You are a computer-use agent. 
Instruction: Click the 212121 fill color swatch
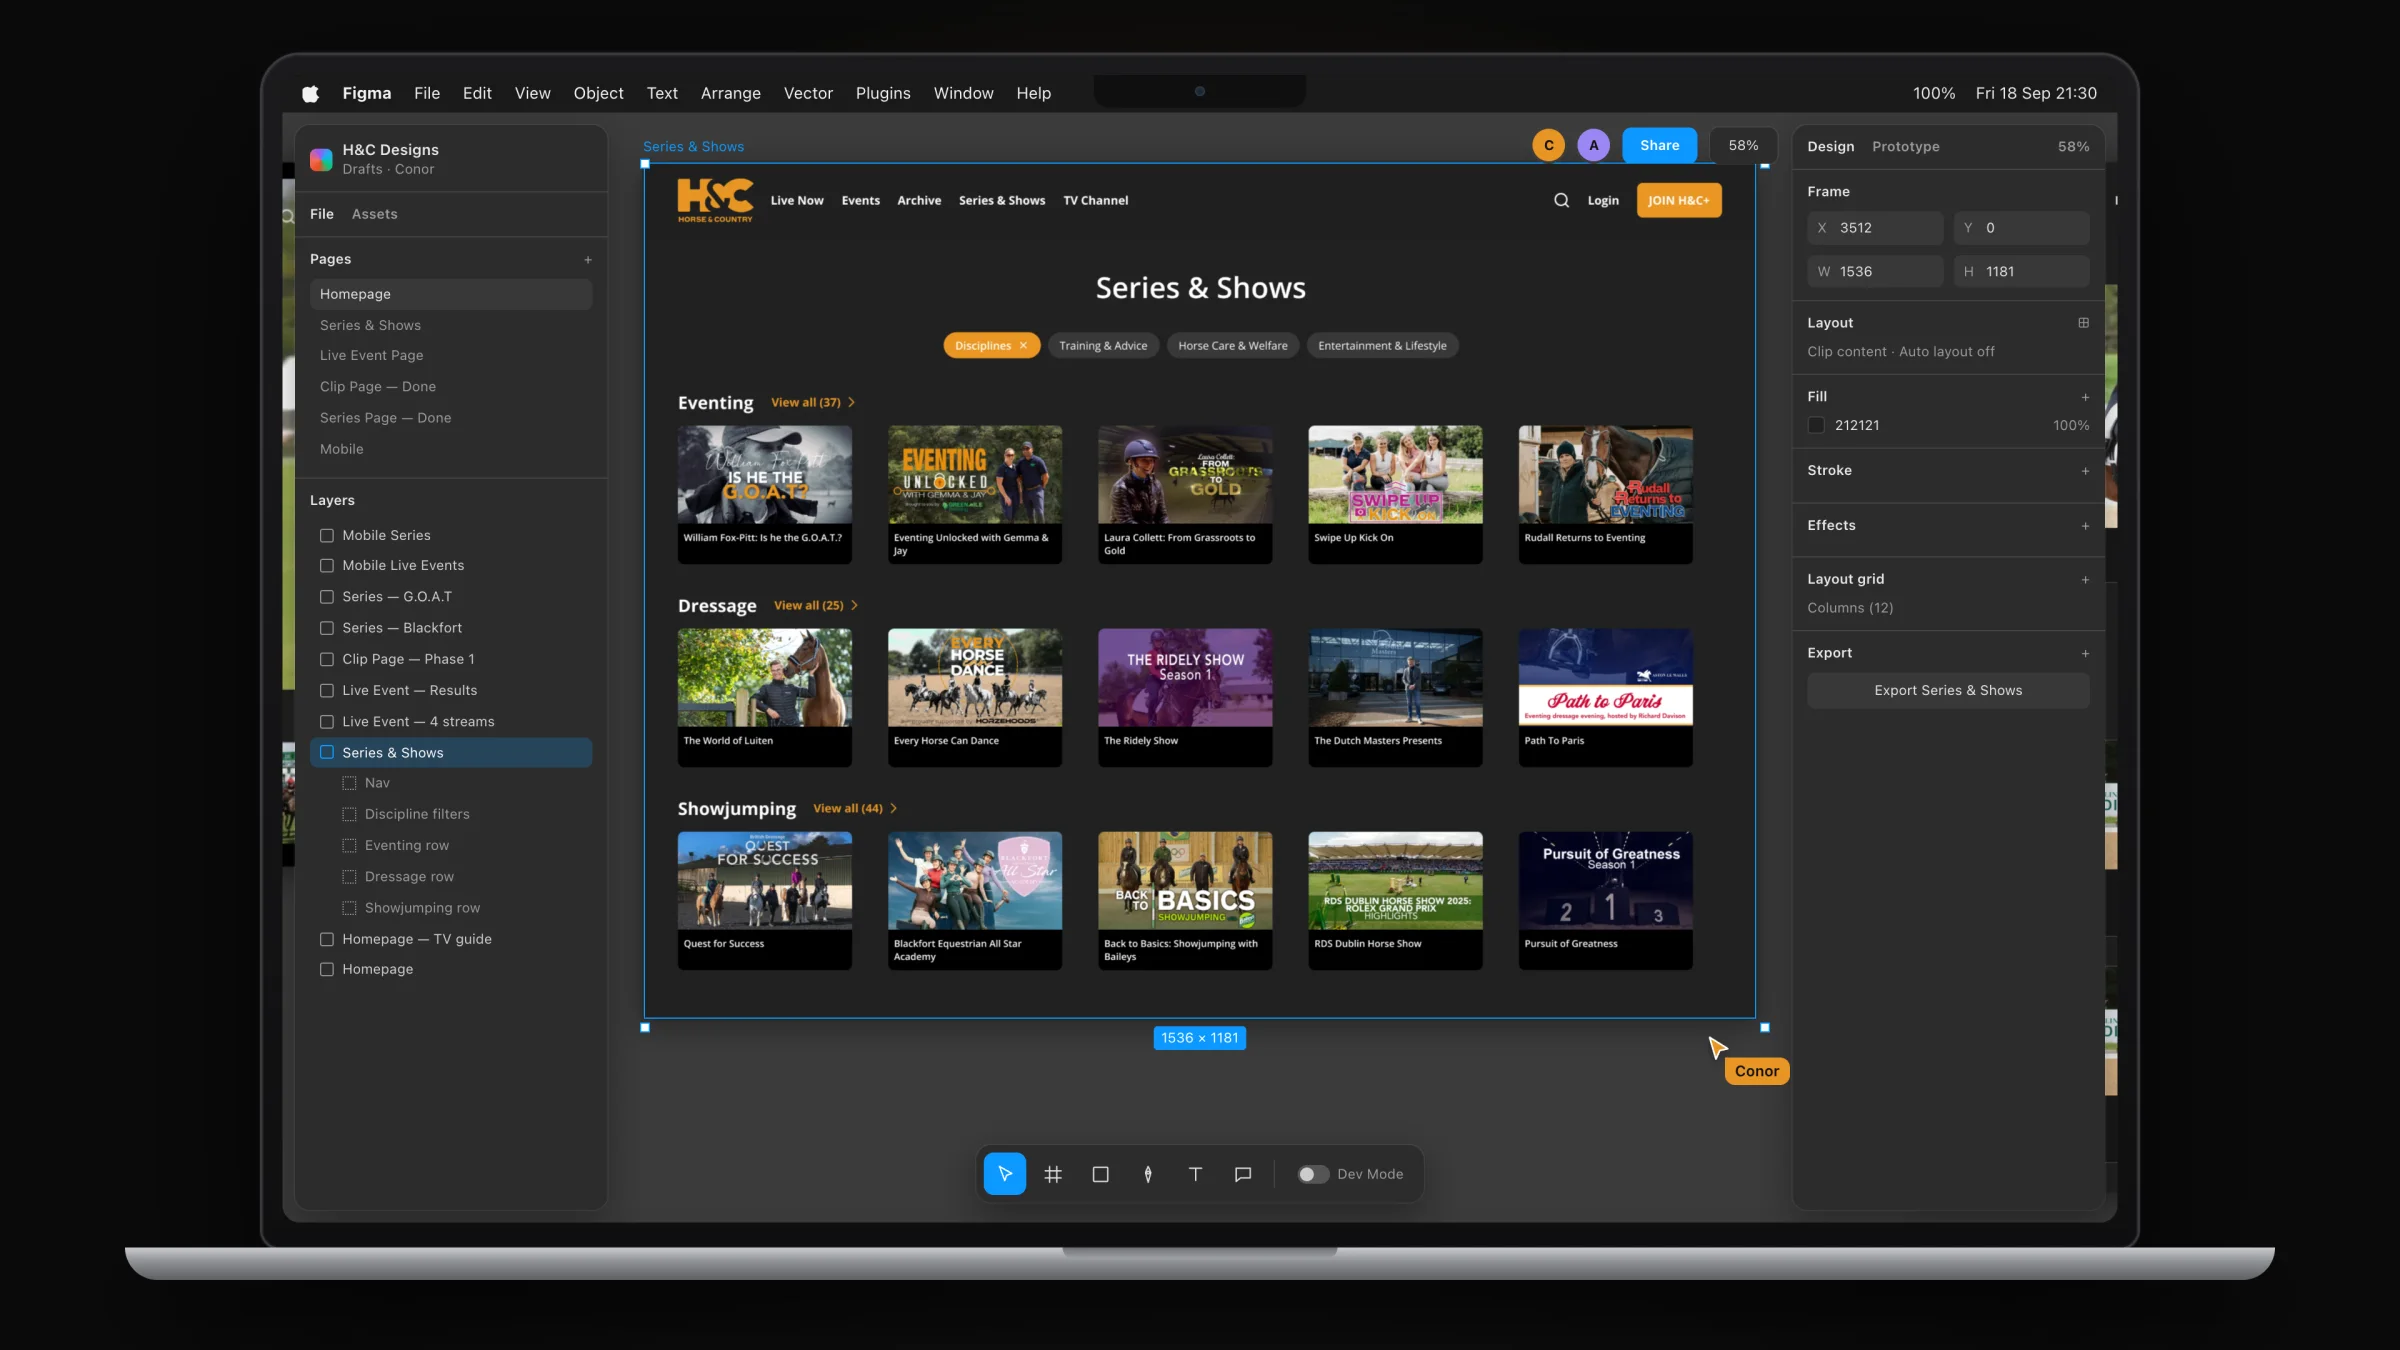coord(1816,426)
